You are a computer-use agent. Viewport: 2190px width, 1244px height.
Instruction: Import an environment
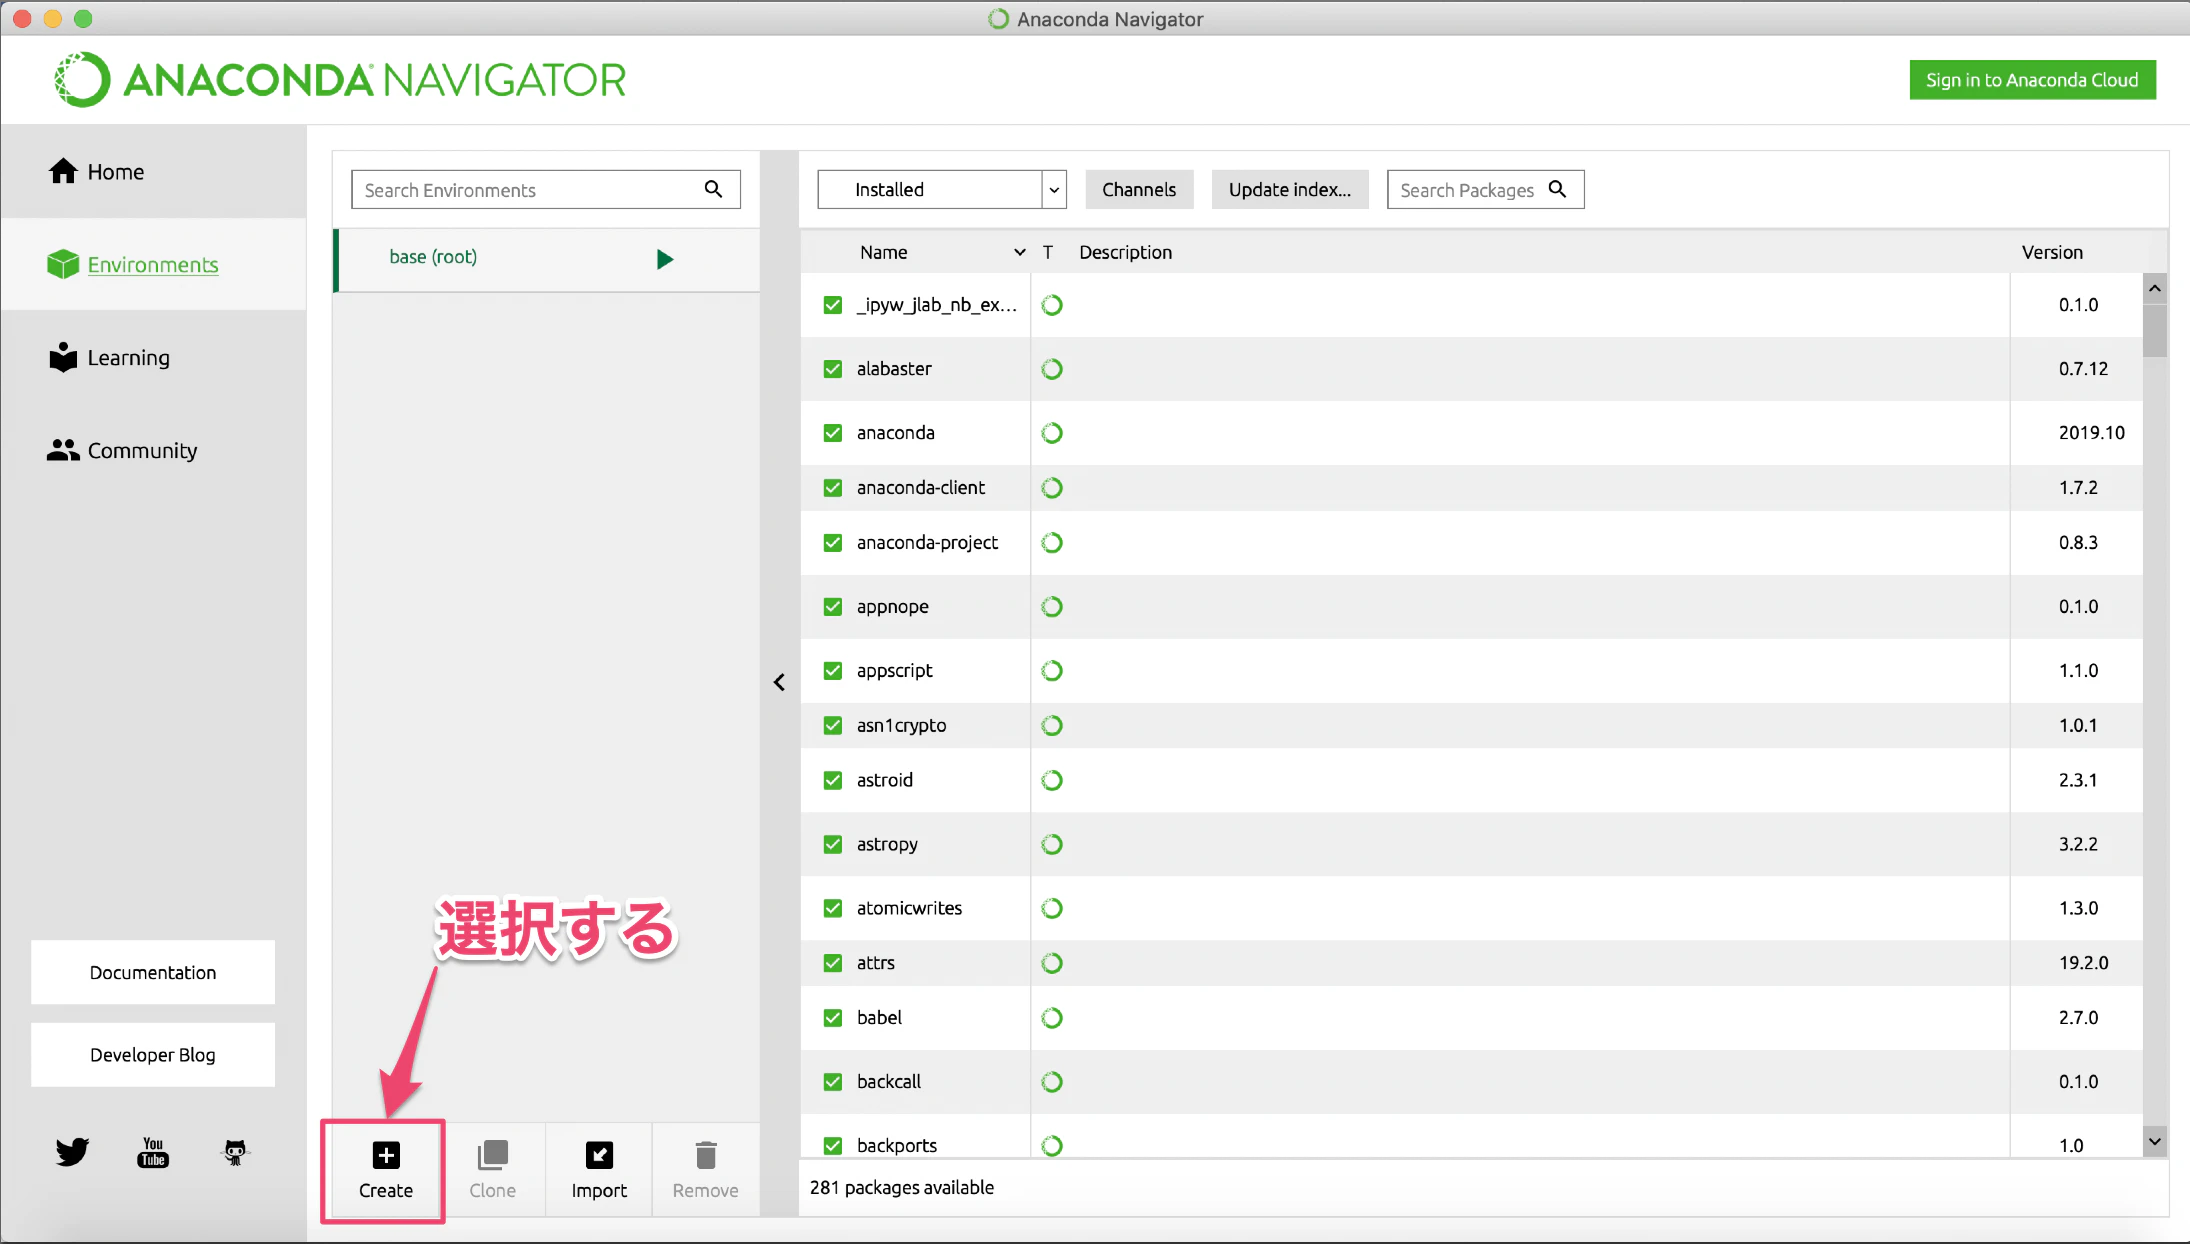(x=599, y=1170)
